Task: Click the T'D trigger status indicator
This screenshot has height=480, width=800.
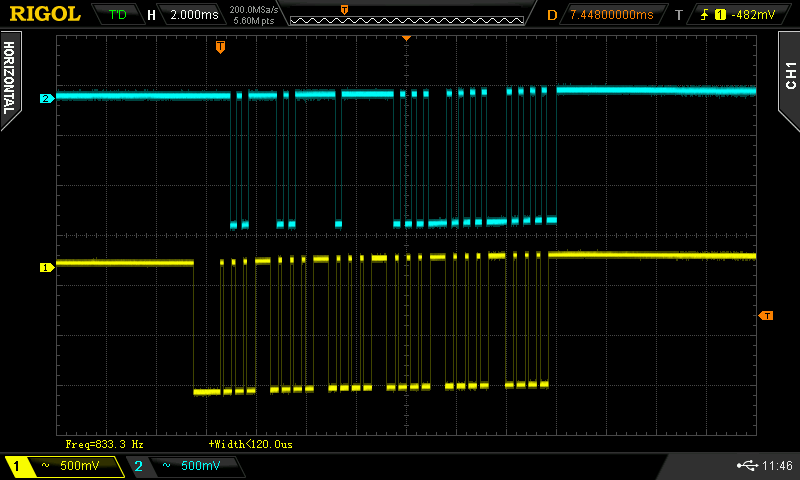Action: tap(117, 14)
